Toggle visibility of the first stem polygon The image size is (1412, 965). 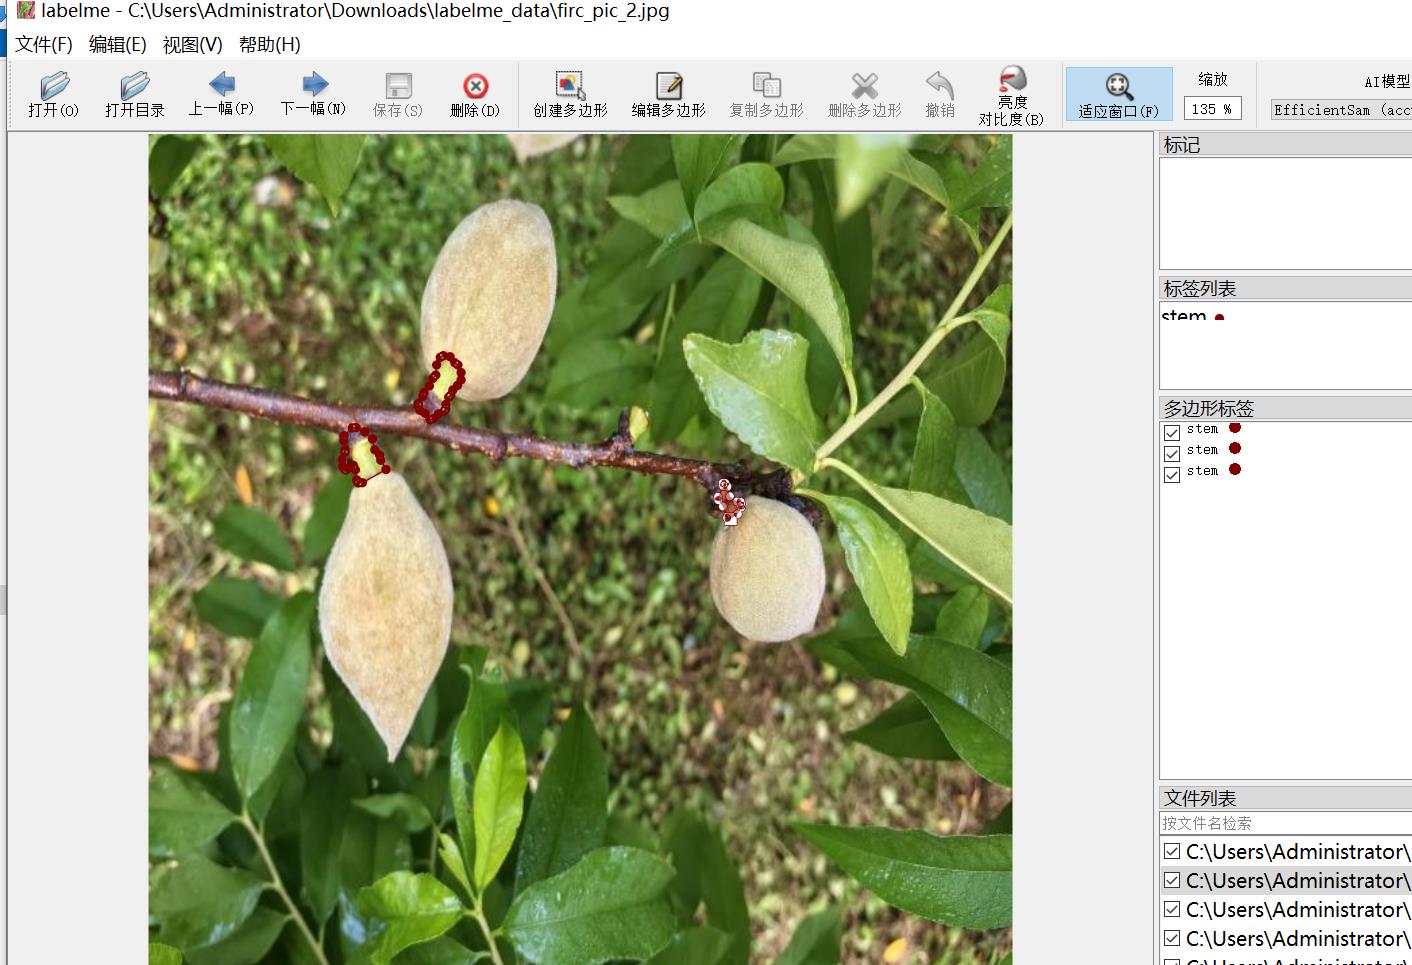(x=1172, y=432)
